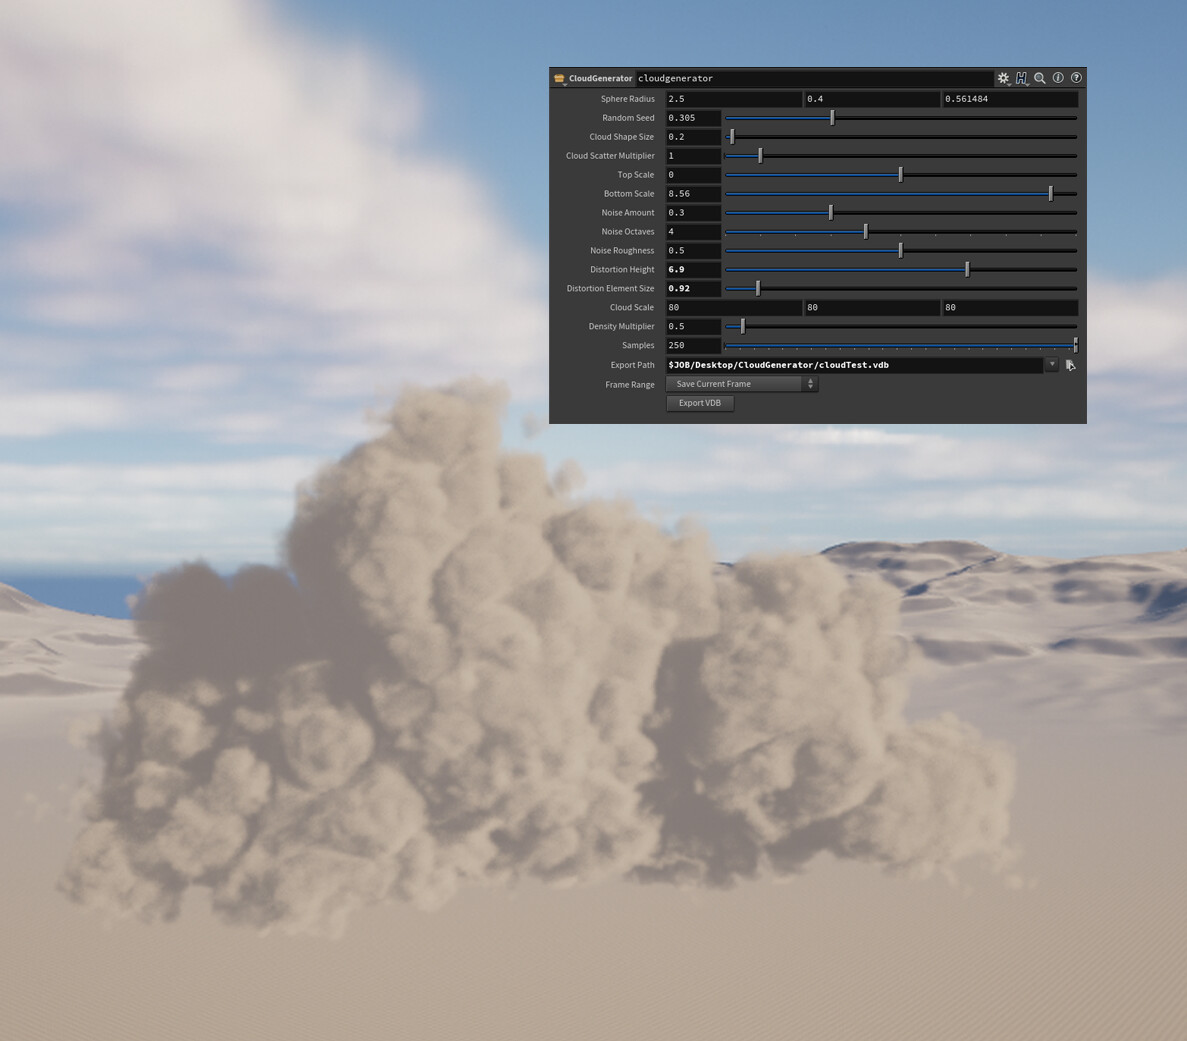Open help via the question mark icon
The image size is (1187, 1041).
tap(1076, 78)
